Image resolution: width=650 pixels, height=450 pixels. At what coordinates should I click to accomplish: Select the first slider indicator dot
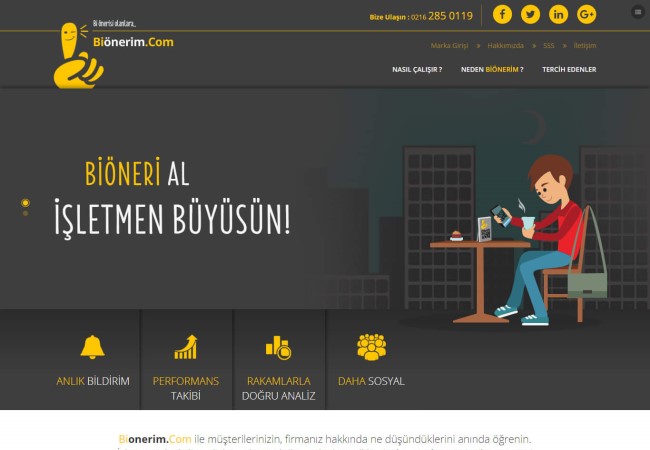25,203
